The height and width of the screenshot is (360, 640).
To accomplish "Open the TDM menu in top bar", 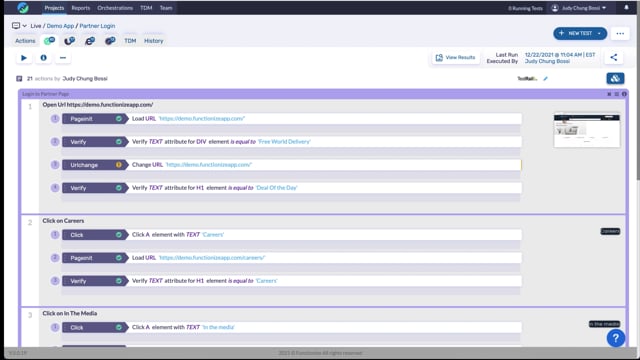I will [146, 8].
